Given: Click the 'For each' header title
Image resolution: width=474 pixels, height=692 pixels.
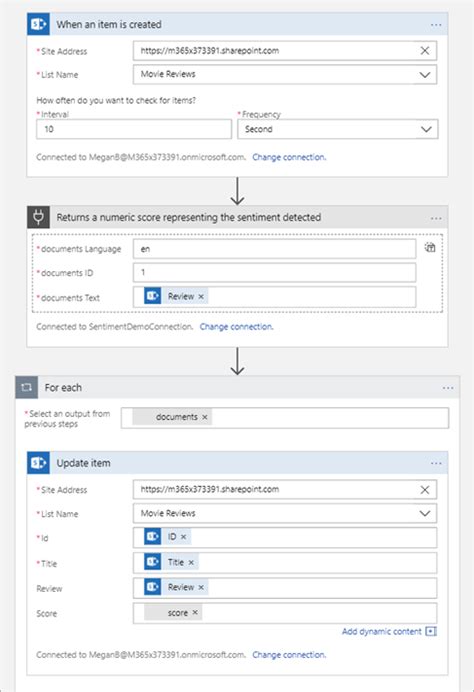Looking at the screenshot, I should tap(63, 388).
